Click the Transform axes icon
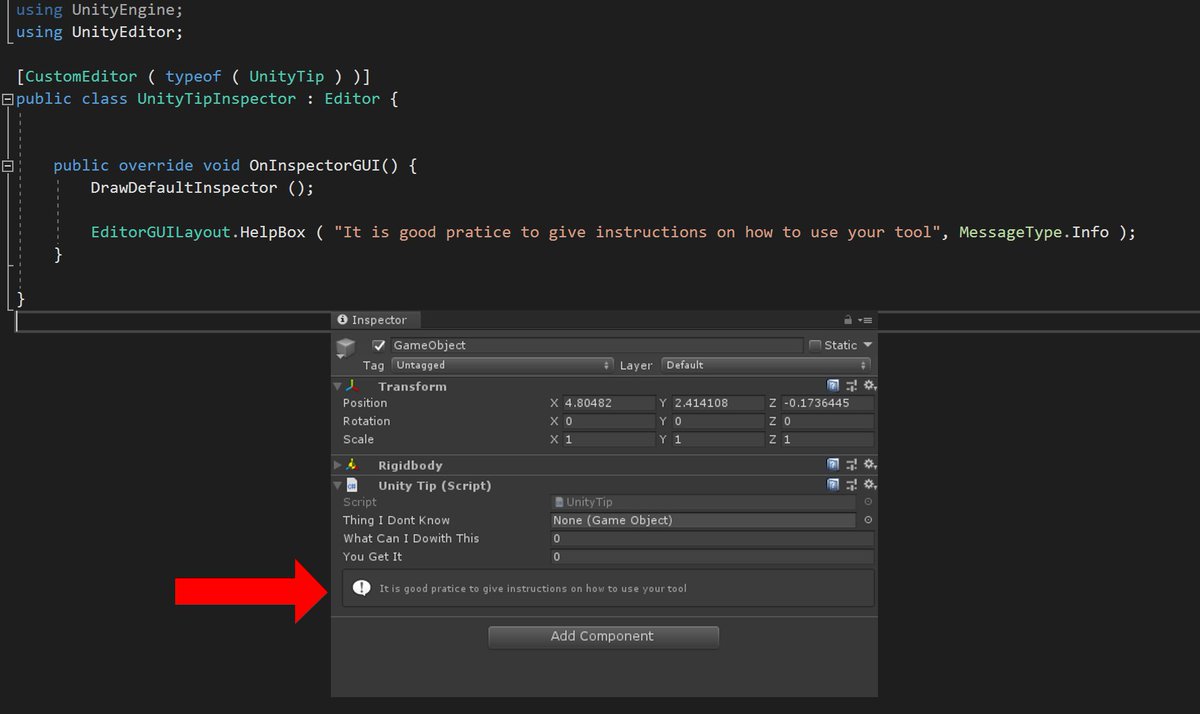This screenshot has width=1200, height=714. click(352, 386)
